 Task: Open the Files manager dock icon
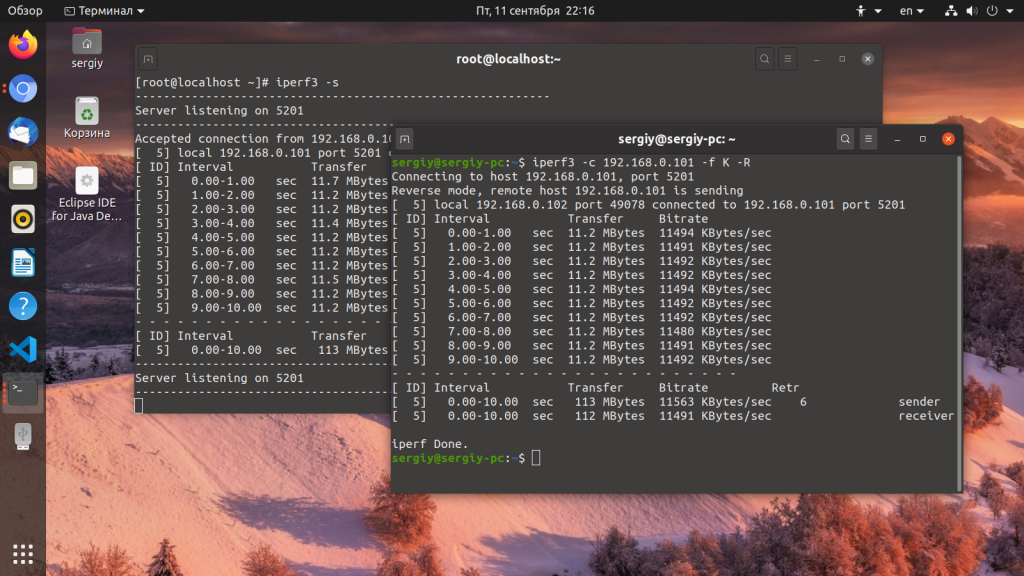click(x=23, y=176)
